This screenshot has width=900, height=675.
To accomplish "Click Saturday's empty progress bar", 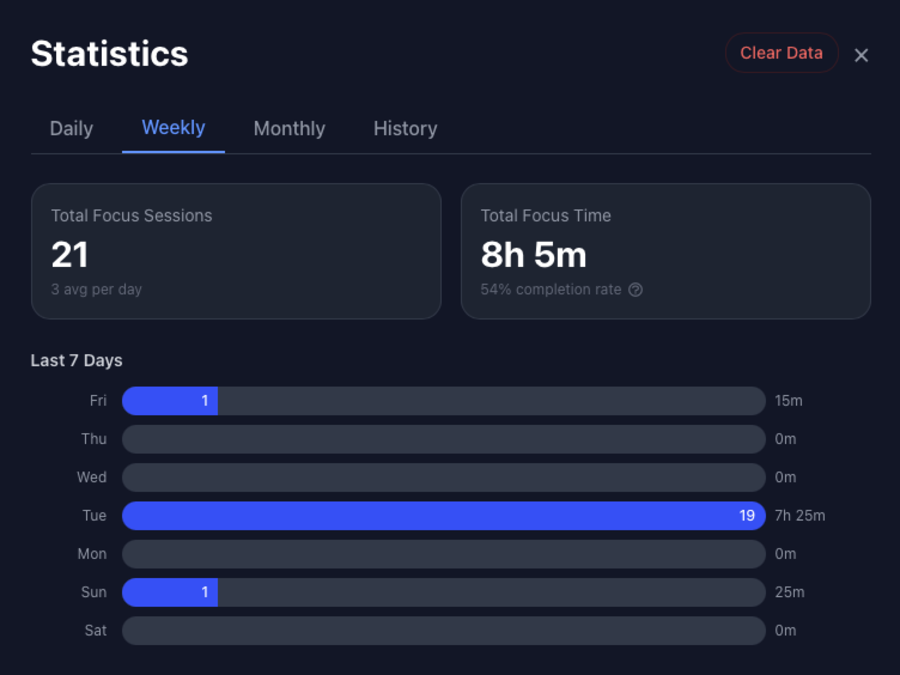I will click(440, 630).
